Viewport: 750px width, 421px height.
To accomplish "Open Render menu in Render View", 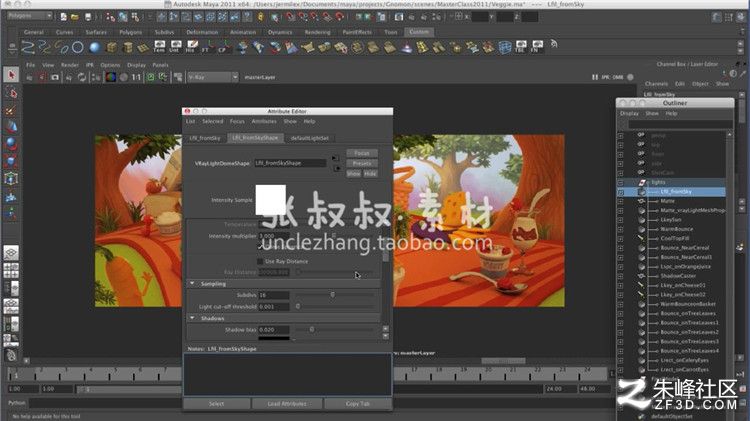I will coord(70,65).
